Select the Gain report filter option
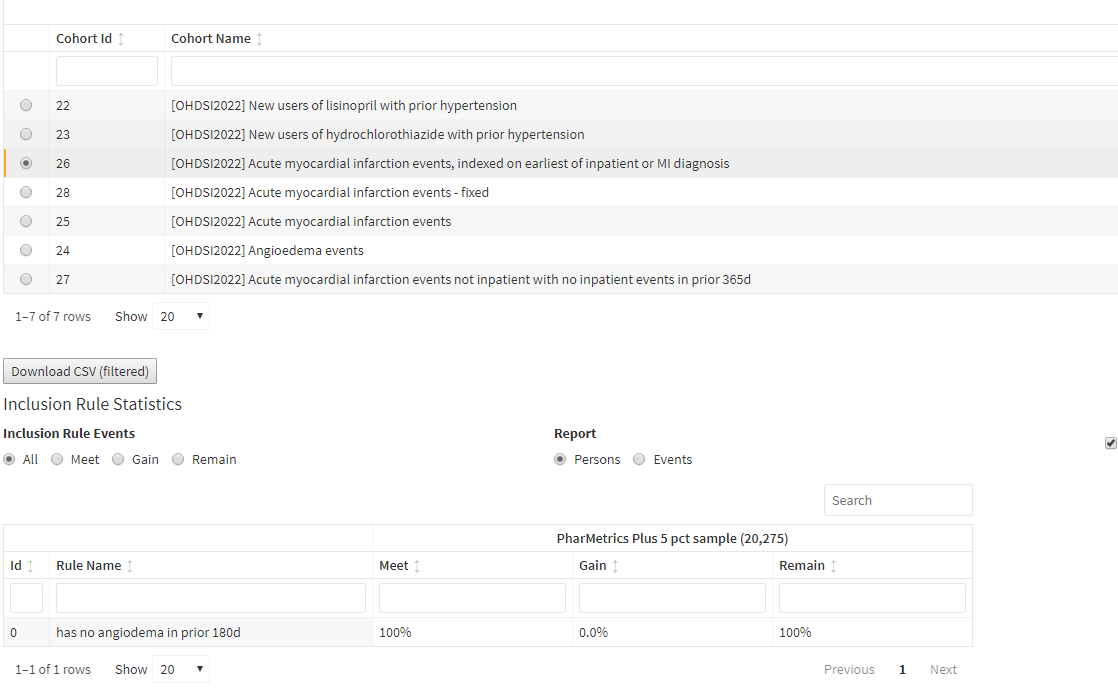The width and height of the screenshot is (1118, 693). click(120, 459)
